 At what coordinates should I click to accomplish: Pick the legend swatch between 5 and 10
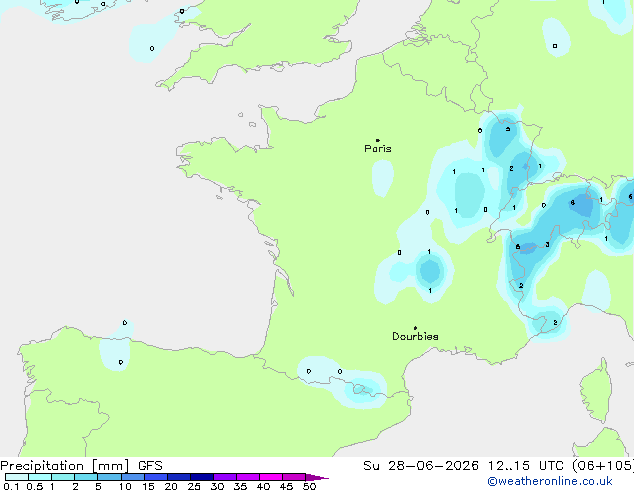coord(109,477)
